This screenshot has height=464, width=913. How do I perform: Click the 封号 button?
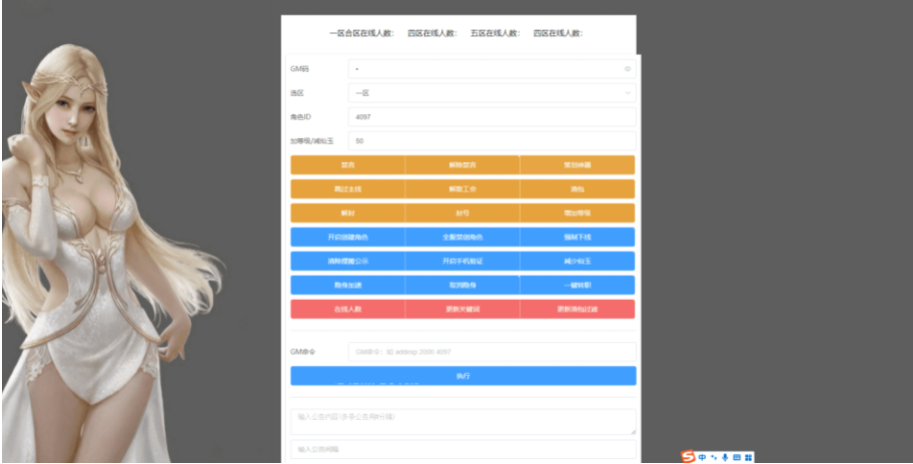462,213
